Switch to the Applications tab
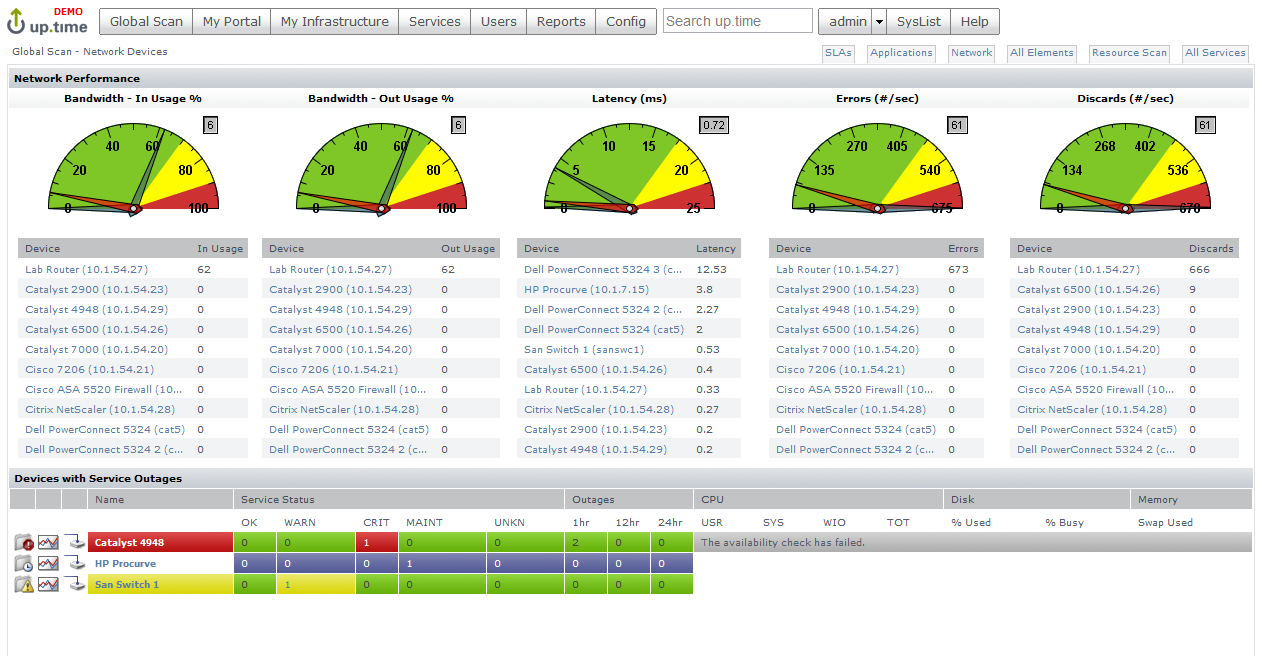Viewport: 1262px width, 656px height. [x=901, y=53]
